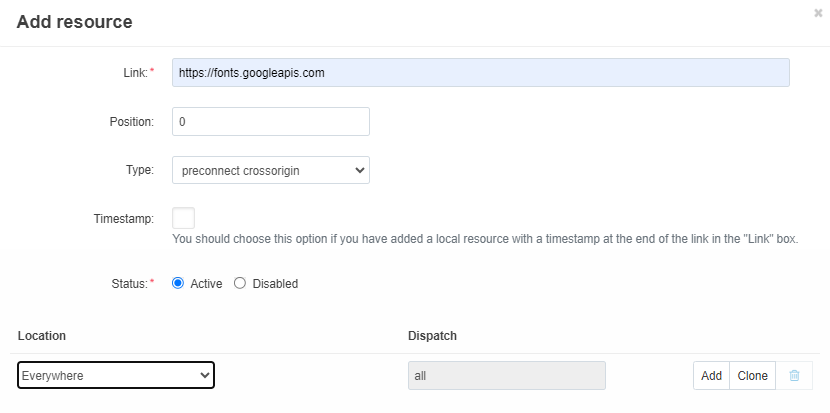Image resolution: width=830 pixels, height=413 pixels.
Task: Focus the Link field with fonts.googleapis.com
Action: pos(481,73)
